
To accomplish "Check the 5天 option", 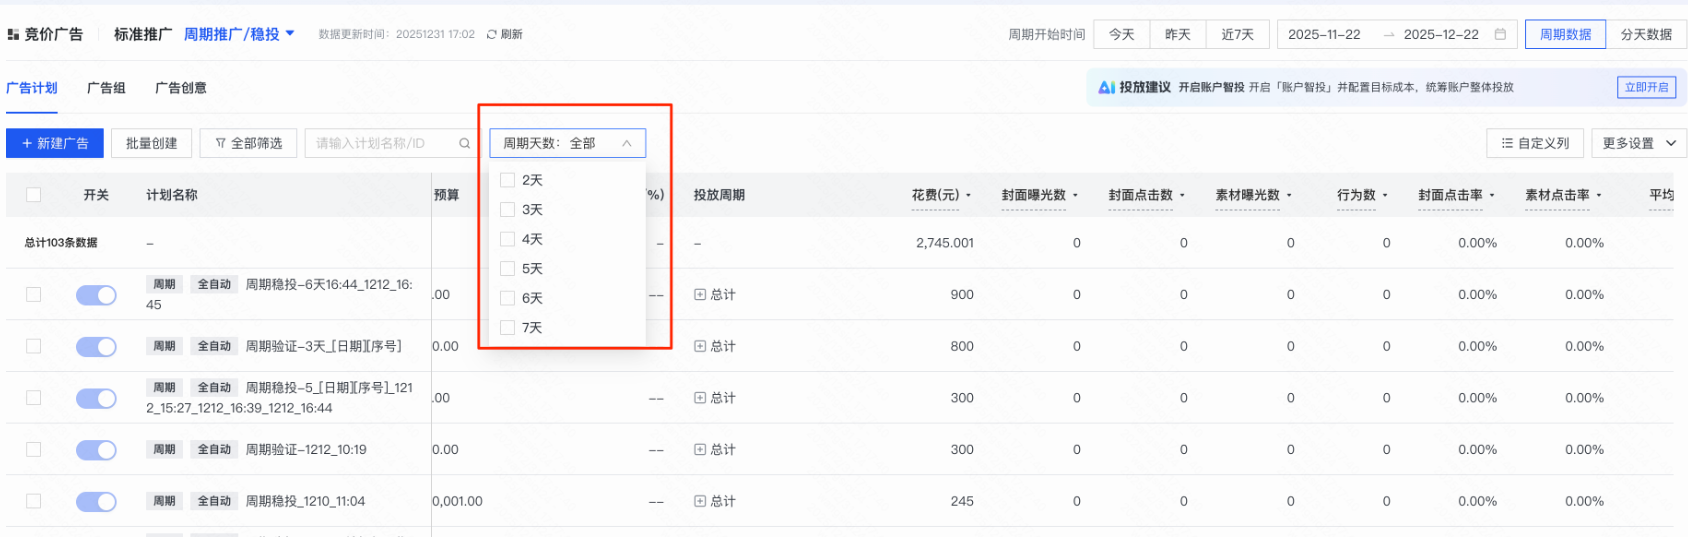I will point(507,269).
